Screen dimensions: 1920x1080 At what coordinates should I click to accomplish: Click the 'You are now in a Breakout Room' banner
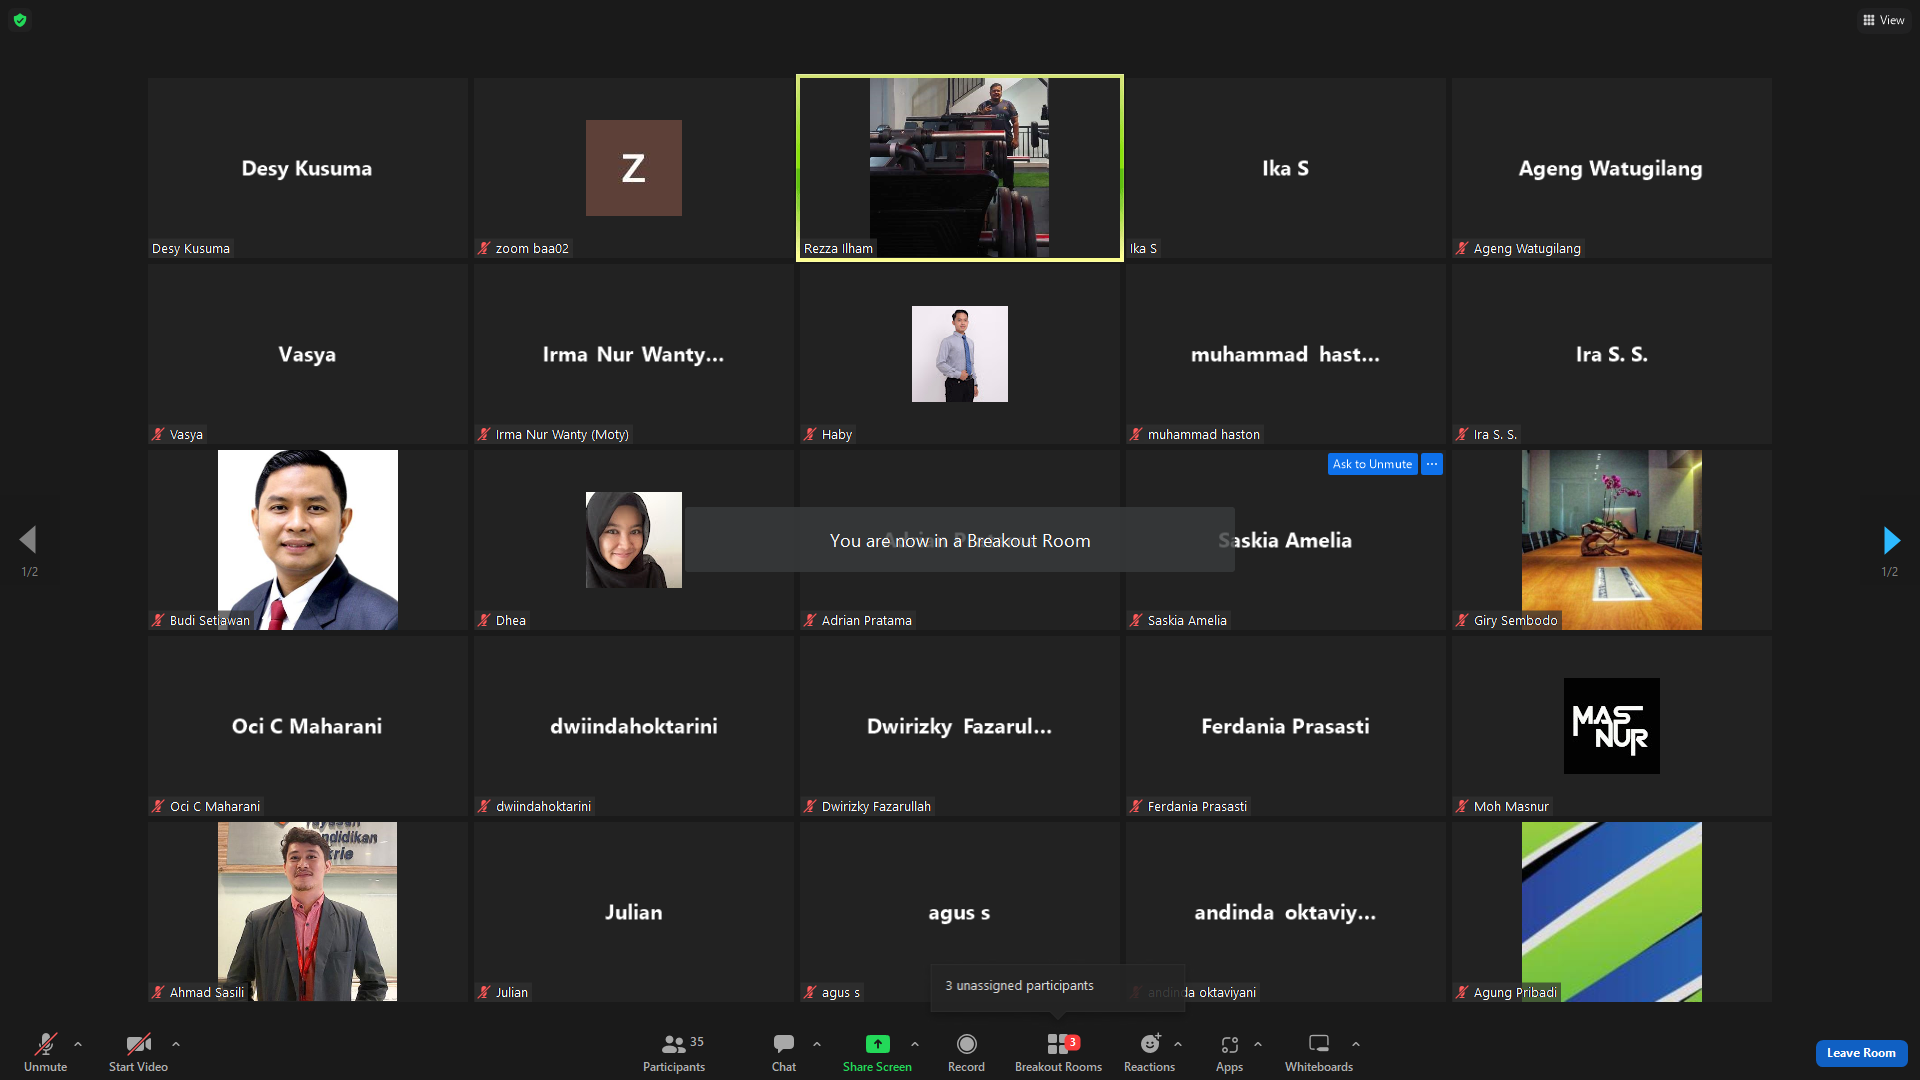click(x=960, y=540)
